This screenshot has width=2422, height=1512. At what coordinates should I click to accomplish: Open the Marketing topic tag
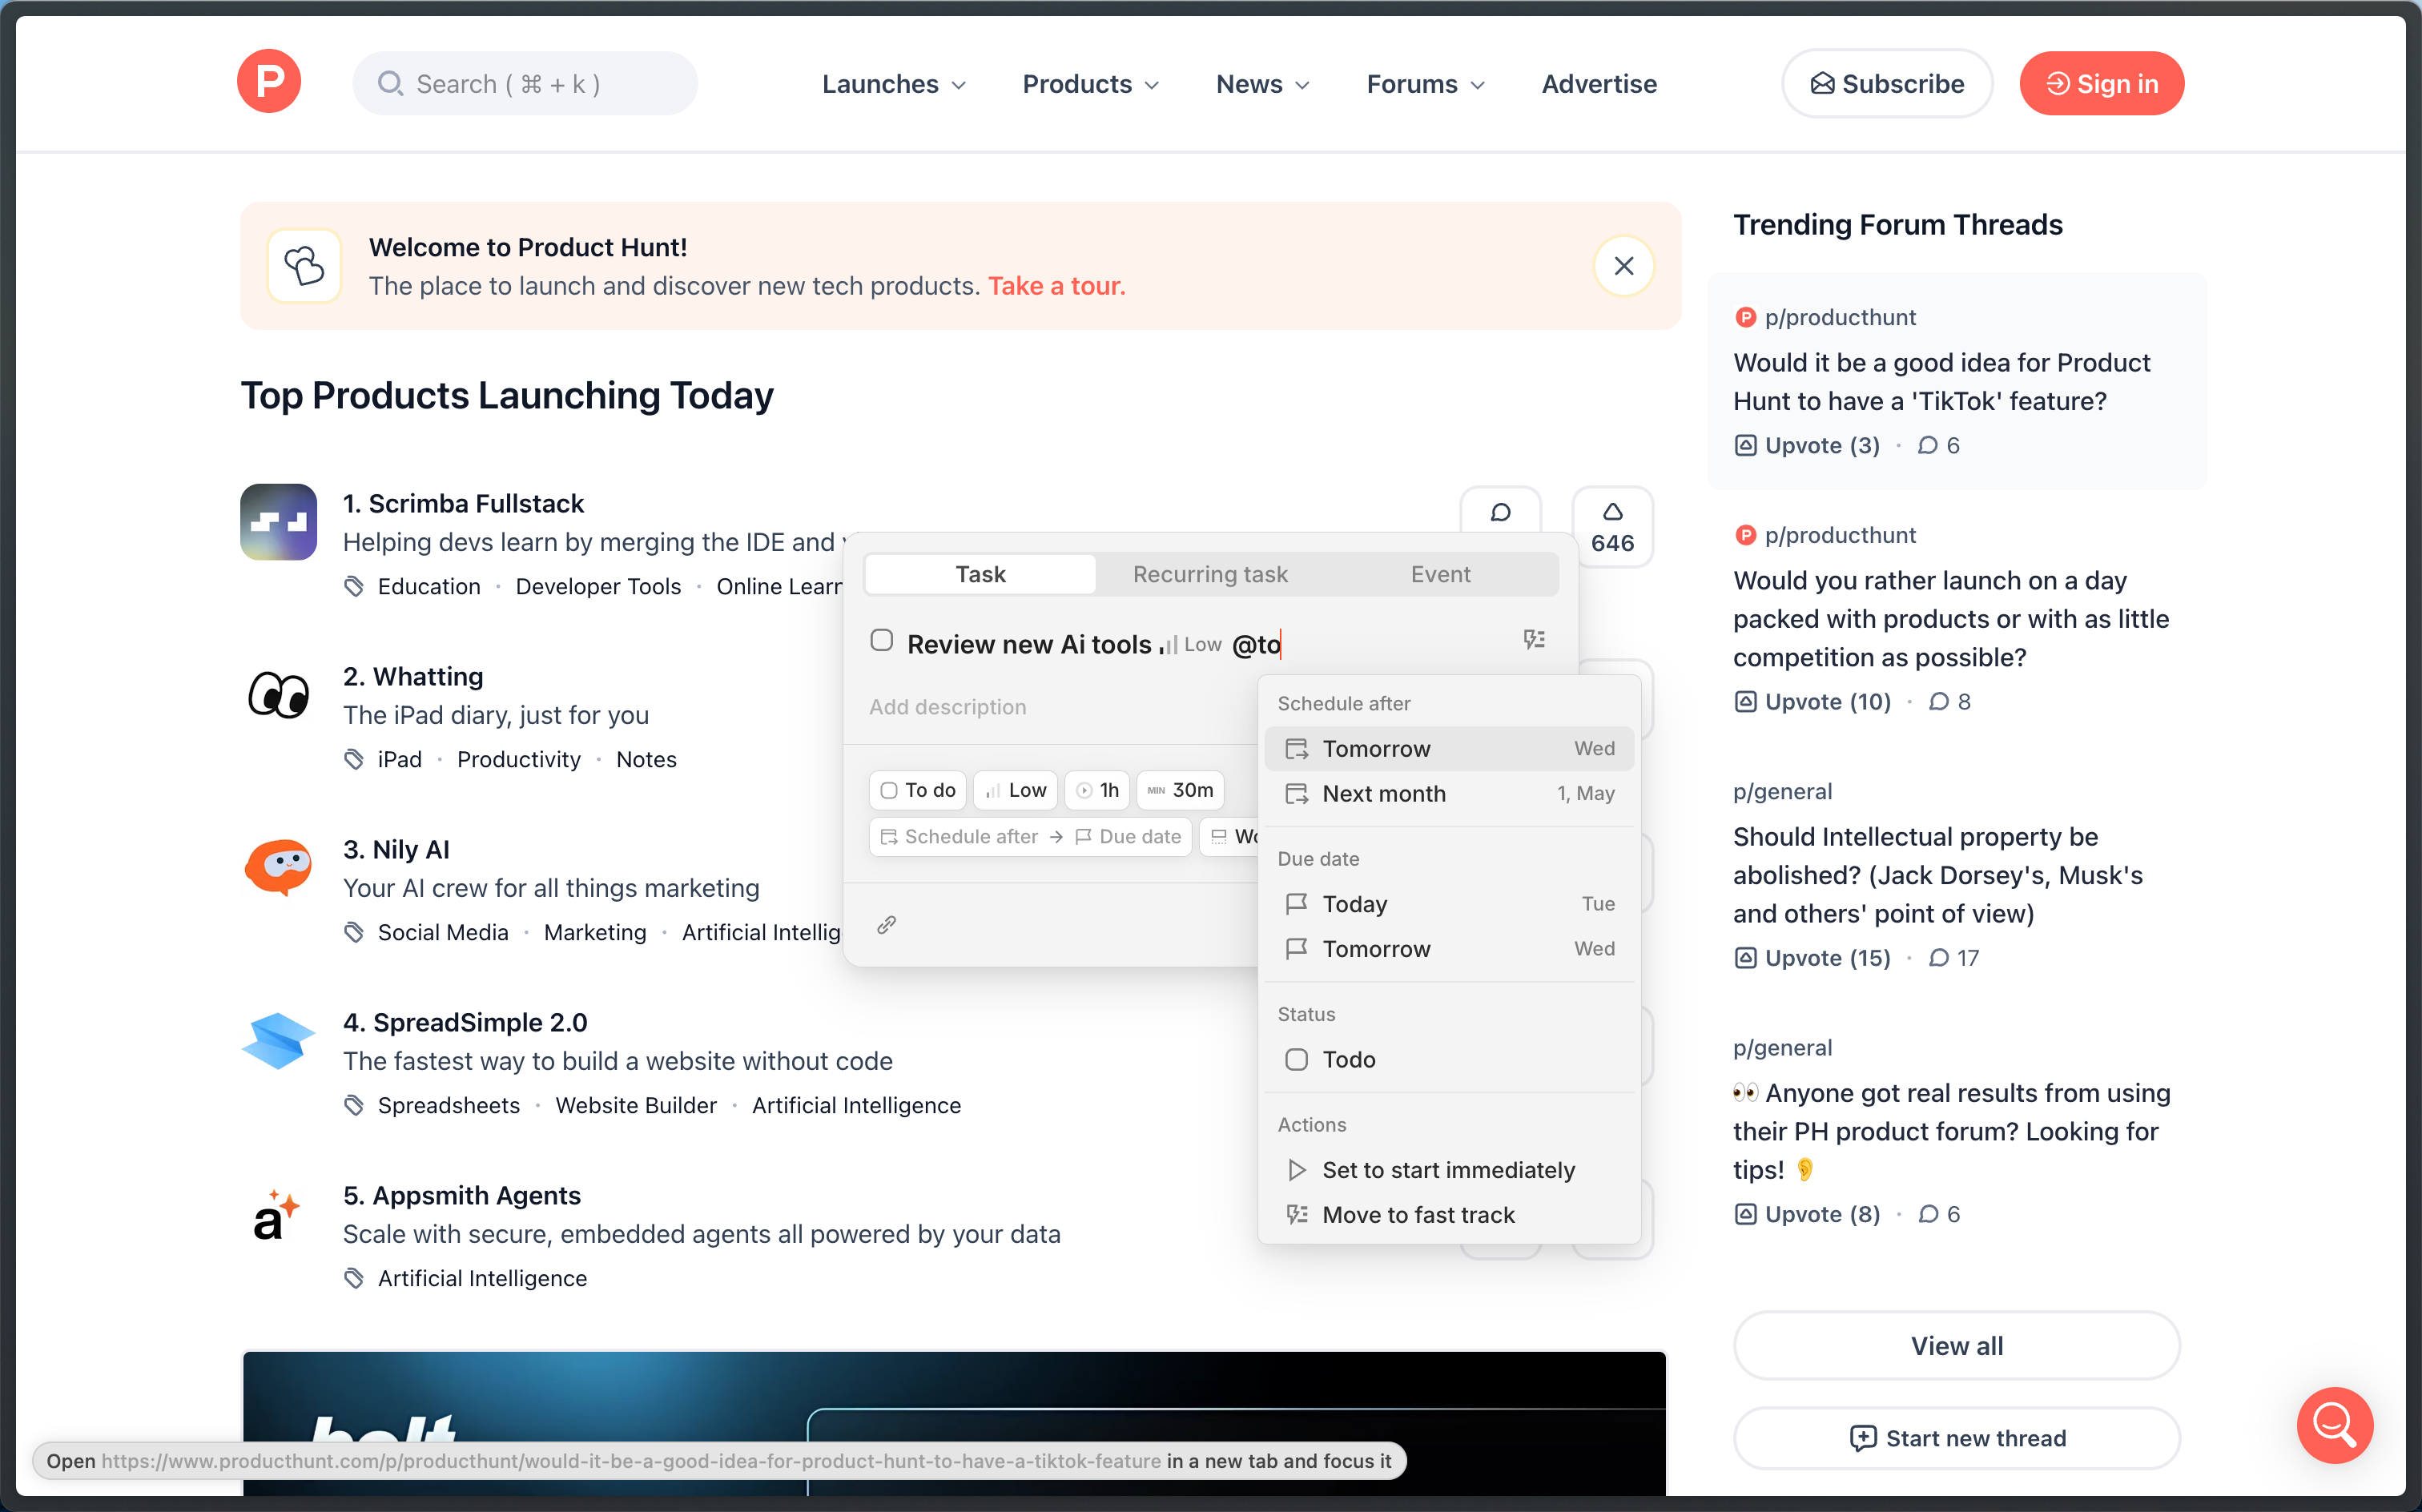click(x=595, y=932)
